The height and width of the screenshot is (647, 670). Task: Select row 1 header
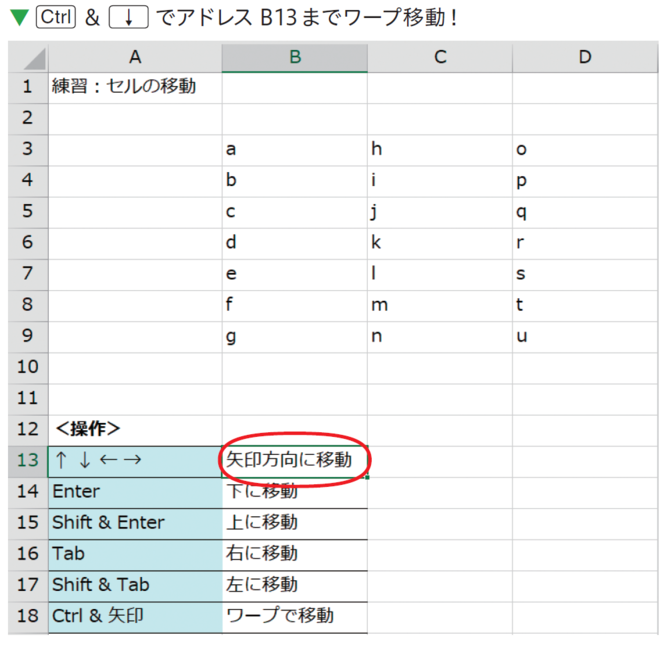point(28,88)
